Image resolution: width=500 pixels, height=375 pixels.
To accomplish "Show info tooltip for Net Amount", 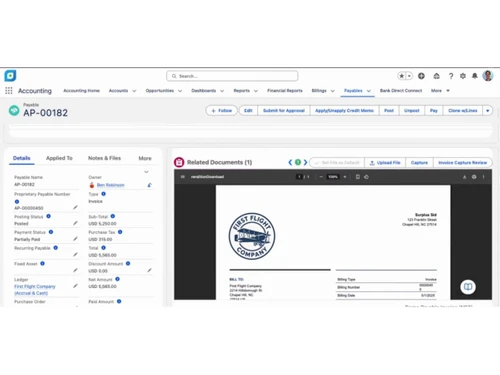I will pos(117,279).
